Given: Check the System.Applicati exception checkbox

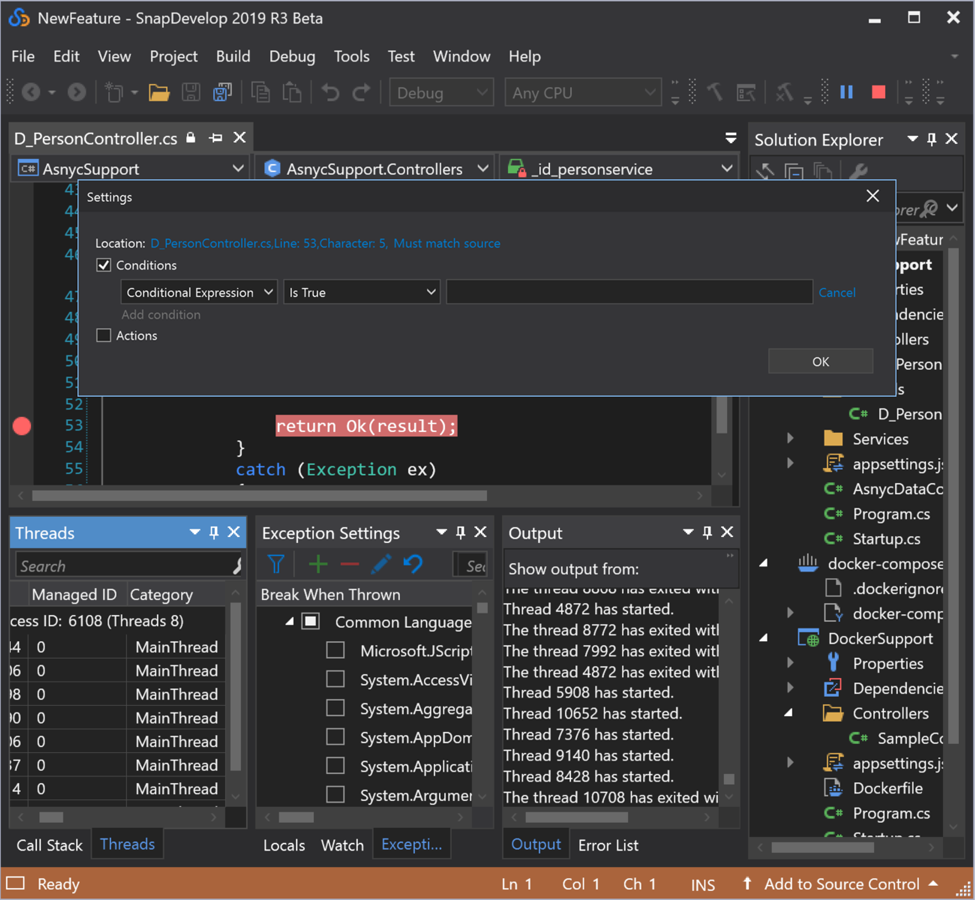Looking at the screenshot, I should [x=335, y=766].
